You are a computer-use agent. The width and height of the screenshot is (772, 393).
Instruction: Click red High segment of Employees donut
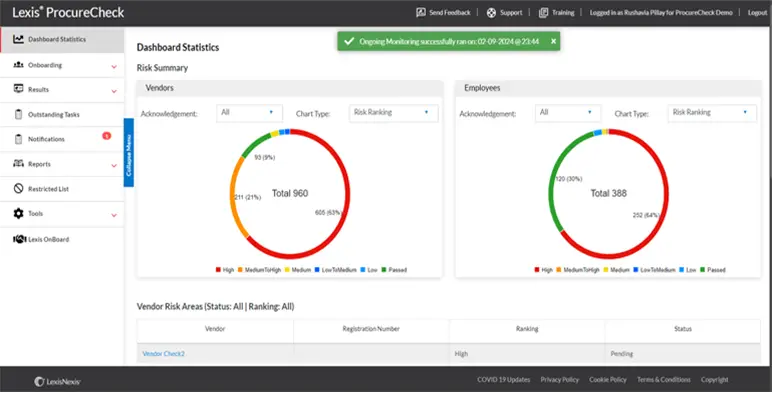tap(666, 194)
